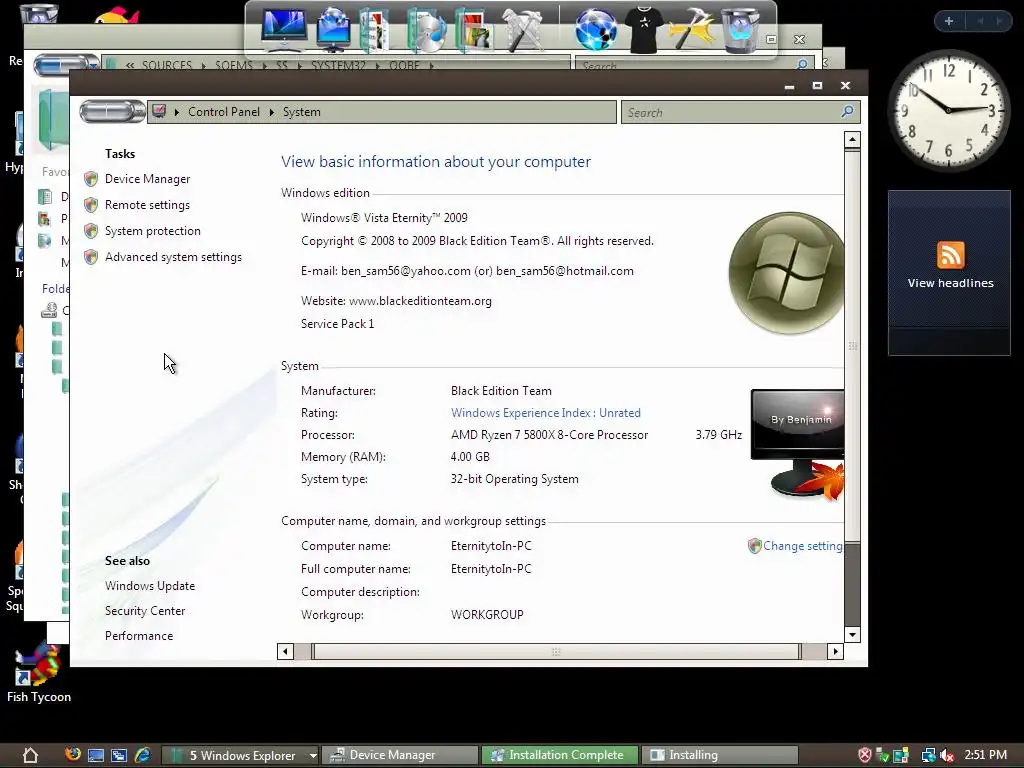Open Windows Update under See also
Viewport: 1024px width, 768px height.
click(x=150, y=586)
